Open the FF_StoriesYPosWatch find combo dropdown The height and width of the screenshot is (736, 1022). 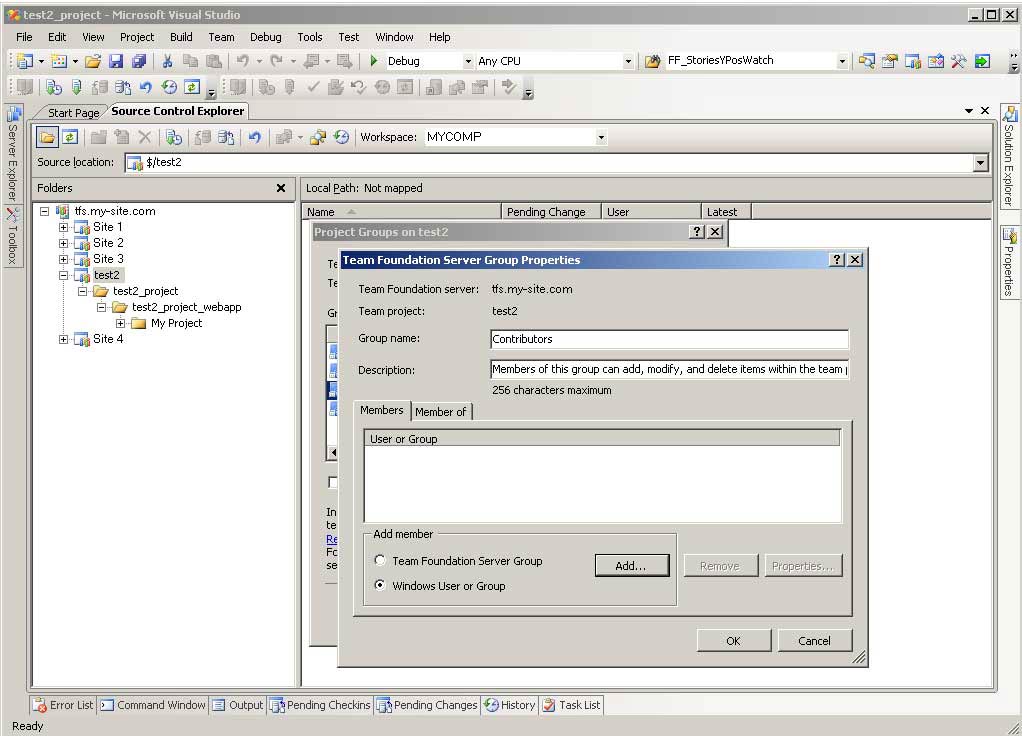pos(842,61)
